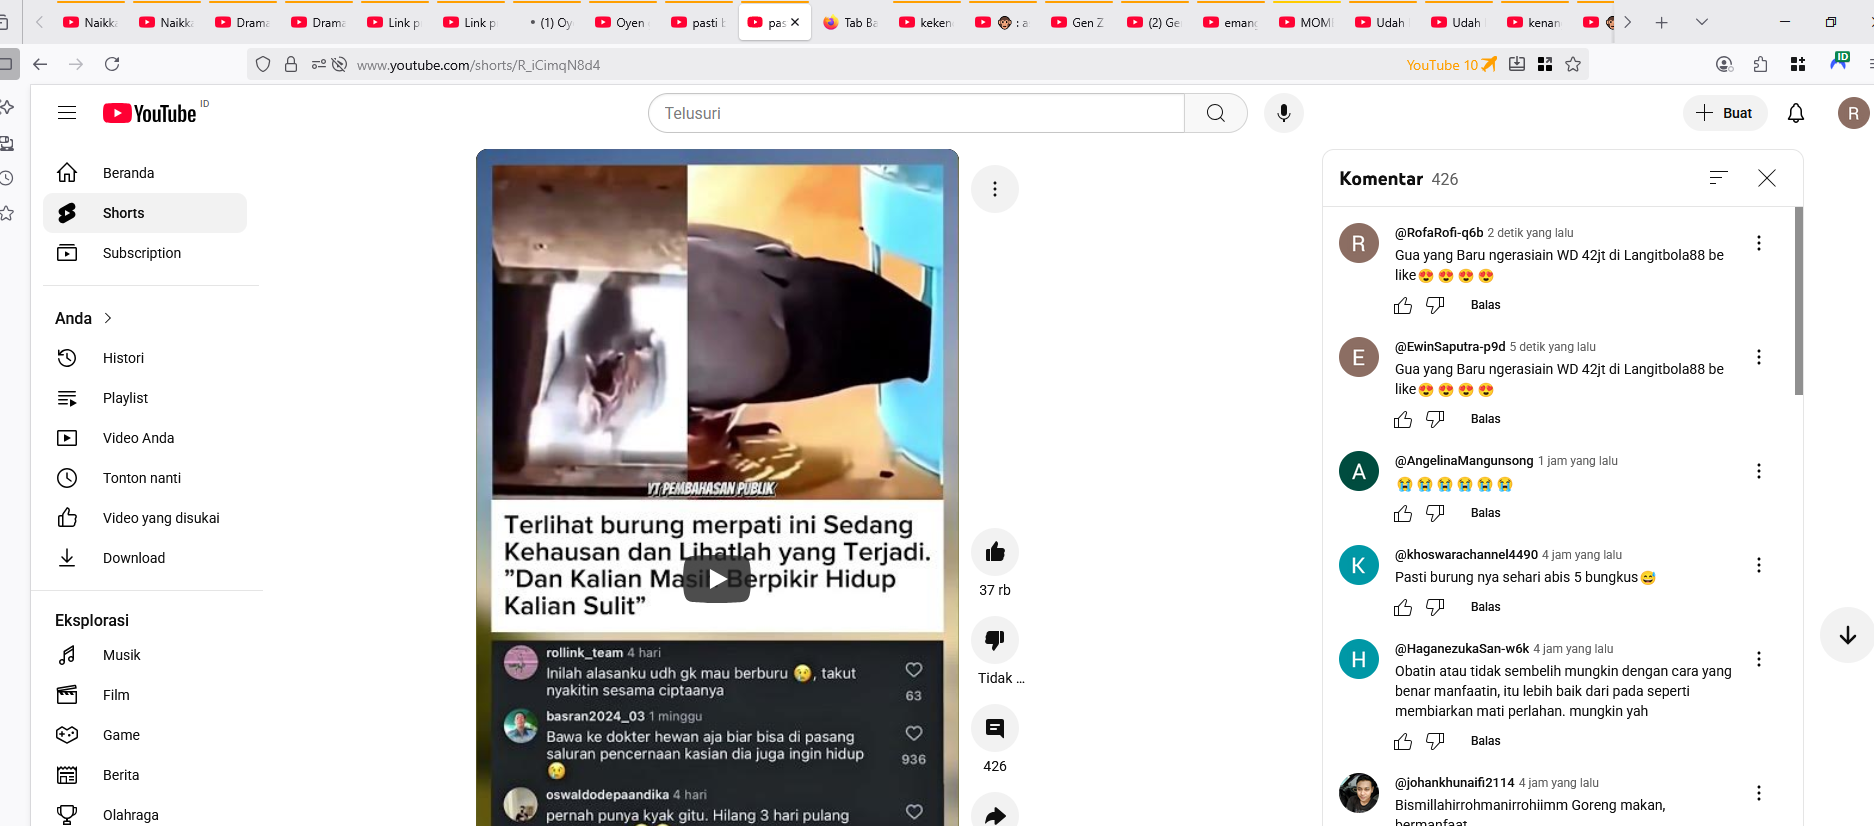Switch to the "Gen Z" browser tab
This screenshot has height=826, width=1874.
(x=1077, y=22)
